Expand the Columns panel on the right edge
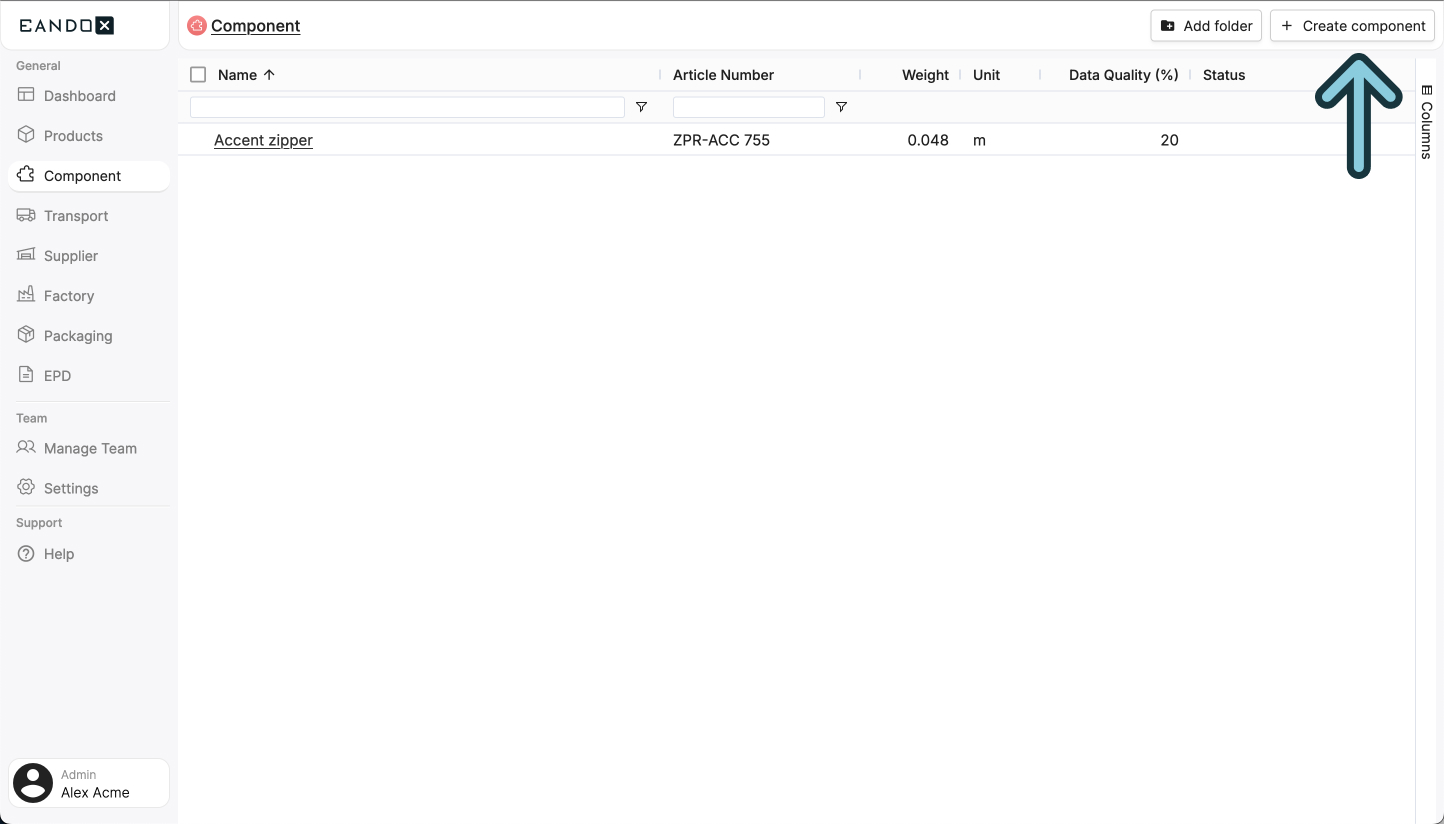Screen dimensions: 1444x824 1426,120
